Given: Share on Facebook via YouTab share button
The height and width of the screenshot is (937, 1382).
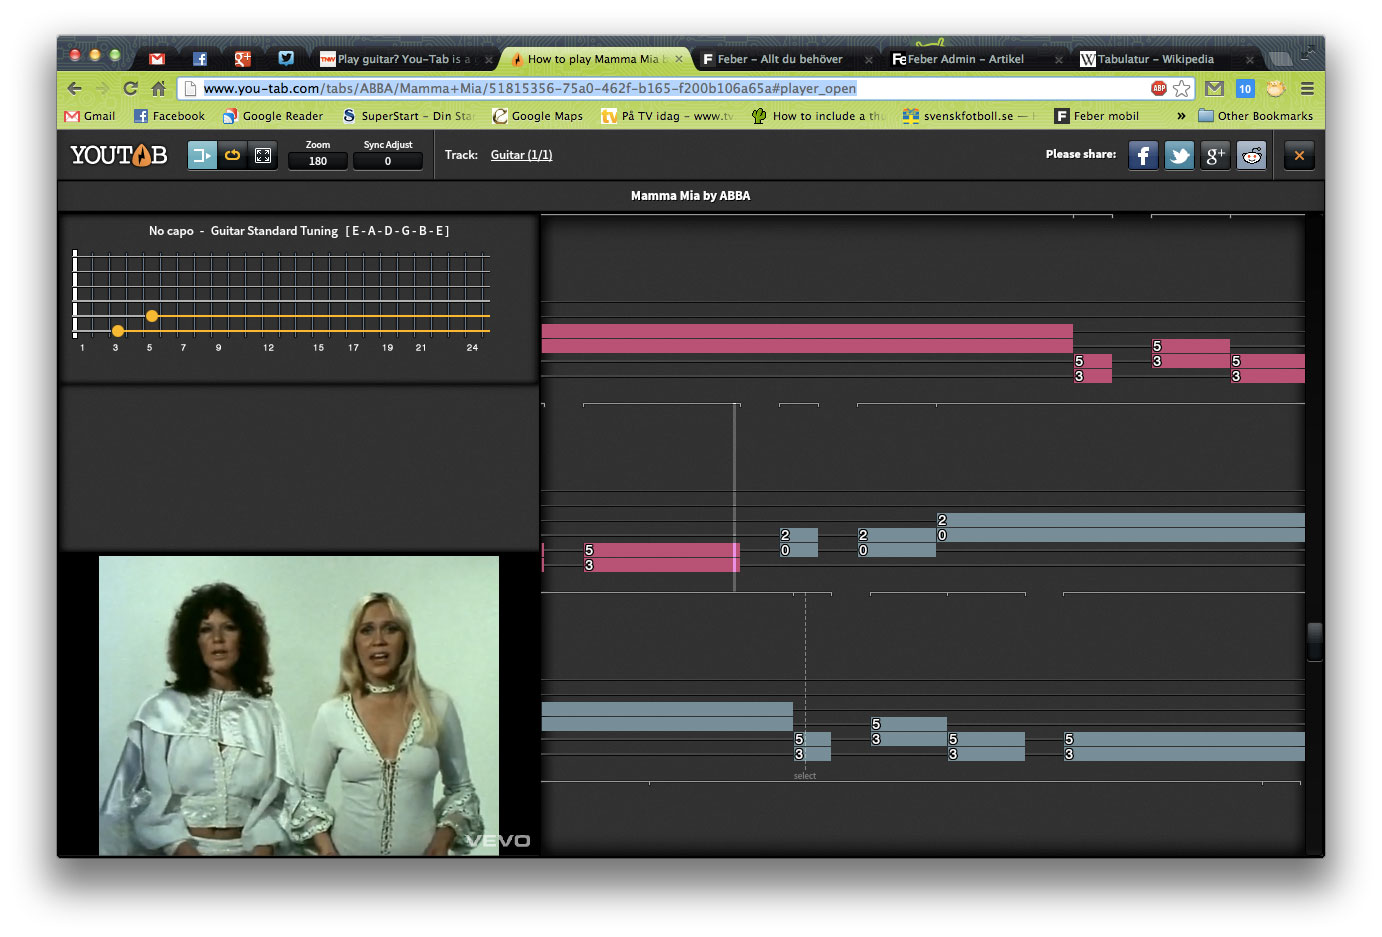Looking at the screenshot, I should tap(1143, 155).
